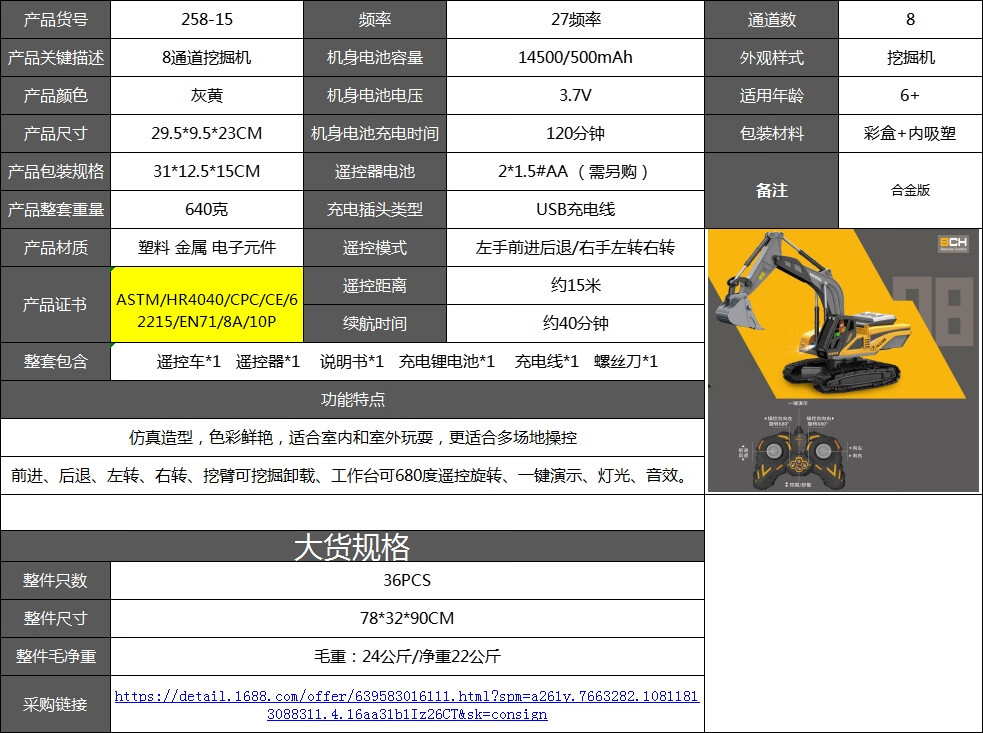Click the 彩盒+内吸塑 packaging cell
The width and height of the screenshot is (983, 733).
pyautogui.click(x=910, y=134)
